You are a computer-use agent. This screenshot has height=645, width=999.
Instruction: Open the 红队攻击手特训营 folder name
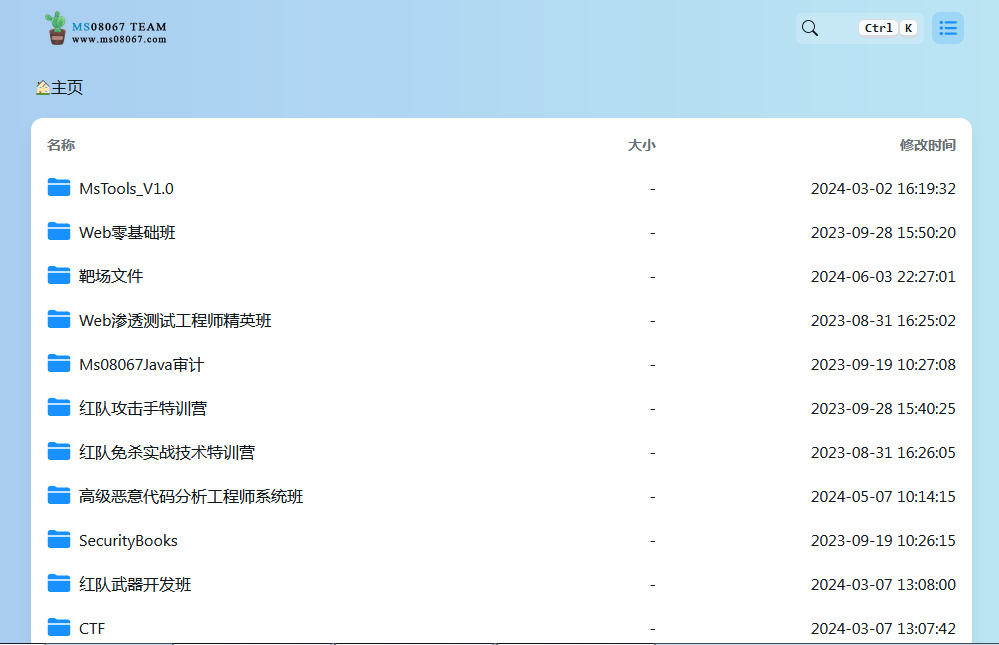click(143, 409)
